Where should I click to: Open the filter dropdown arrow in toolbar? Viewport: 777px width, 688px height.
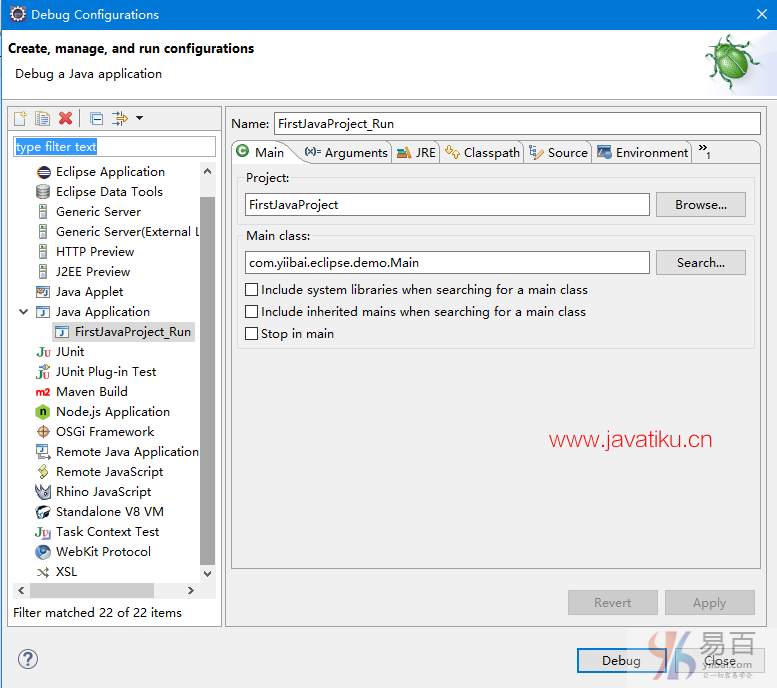pyautogui.click(x=140, y=118)
